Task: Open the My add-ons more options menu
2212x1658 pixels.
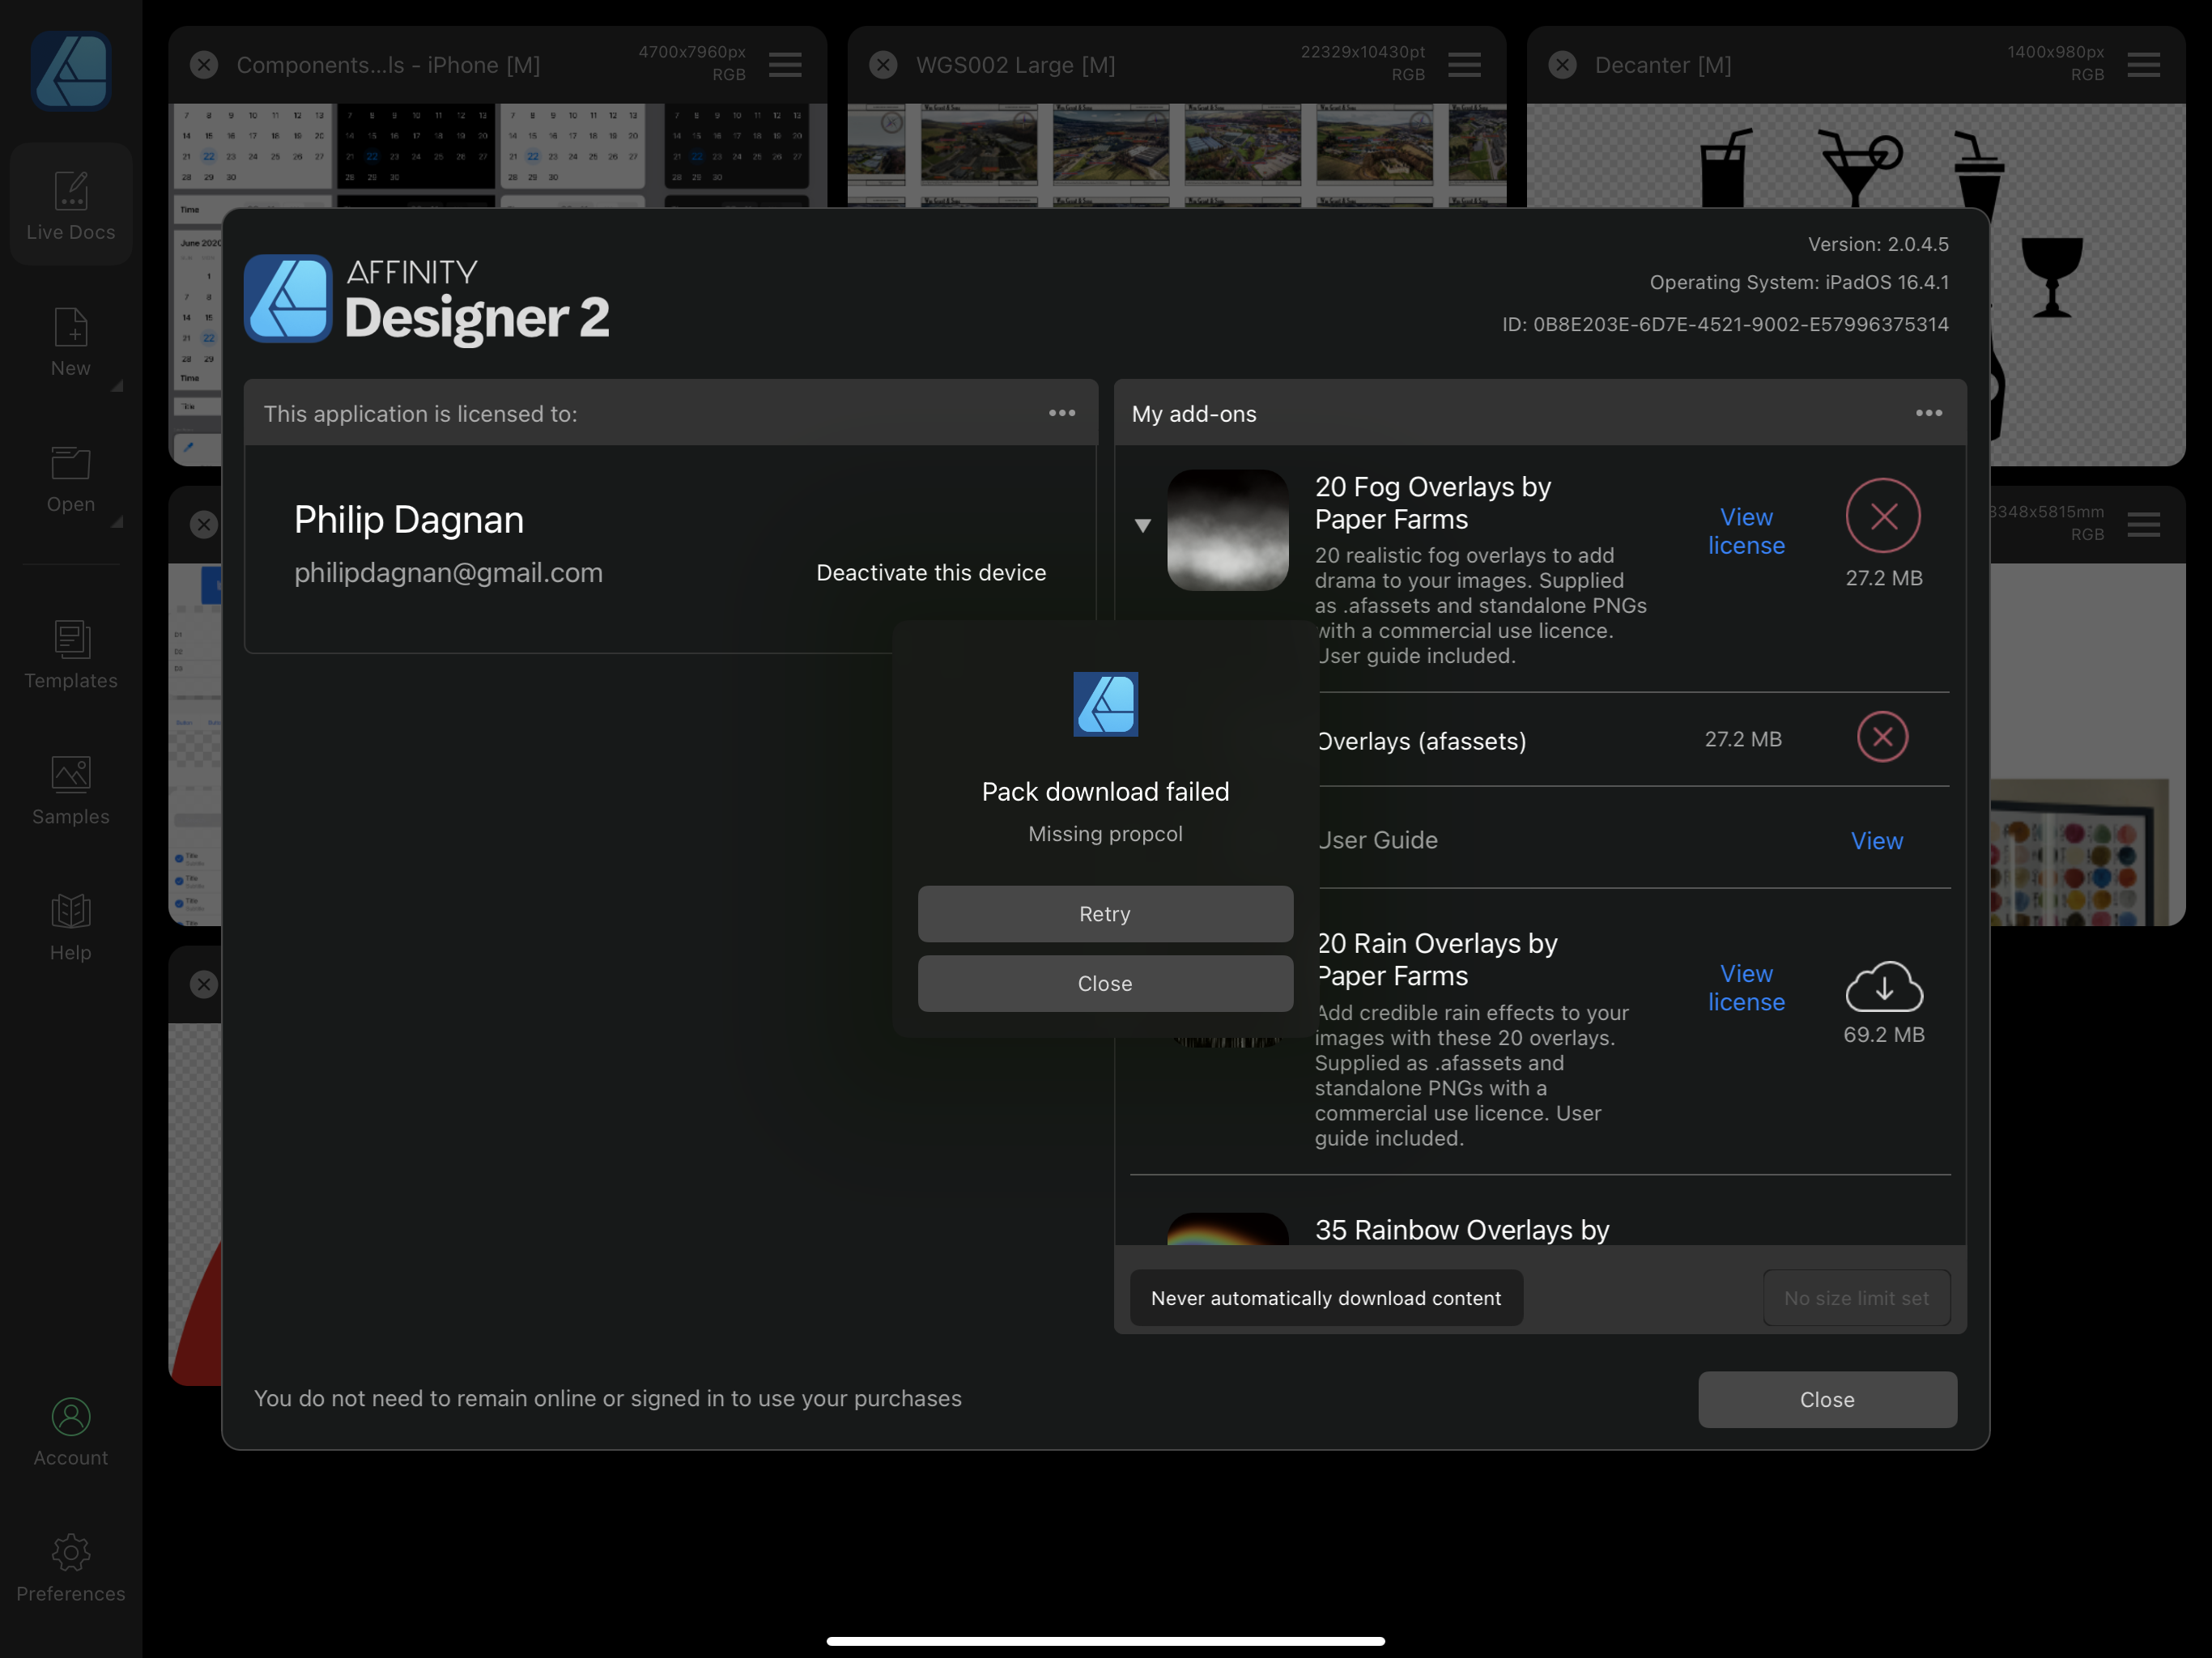Action: (1928, 413)
